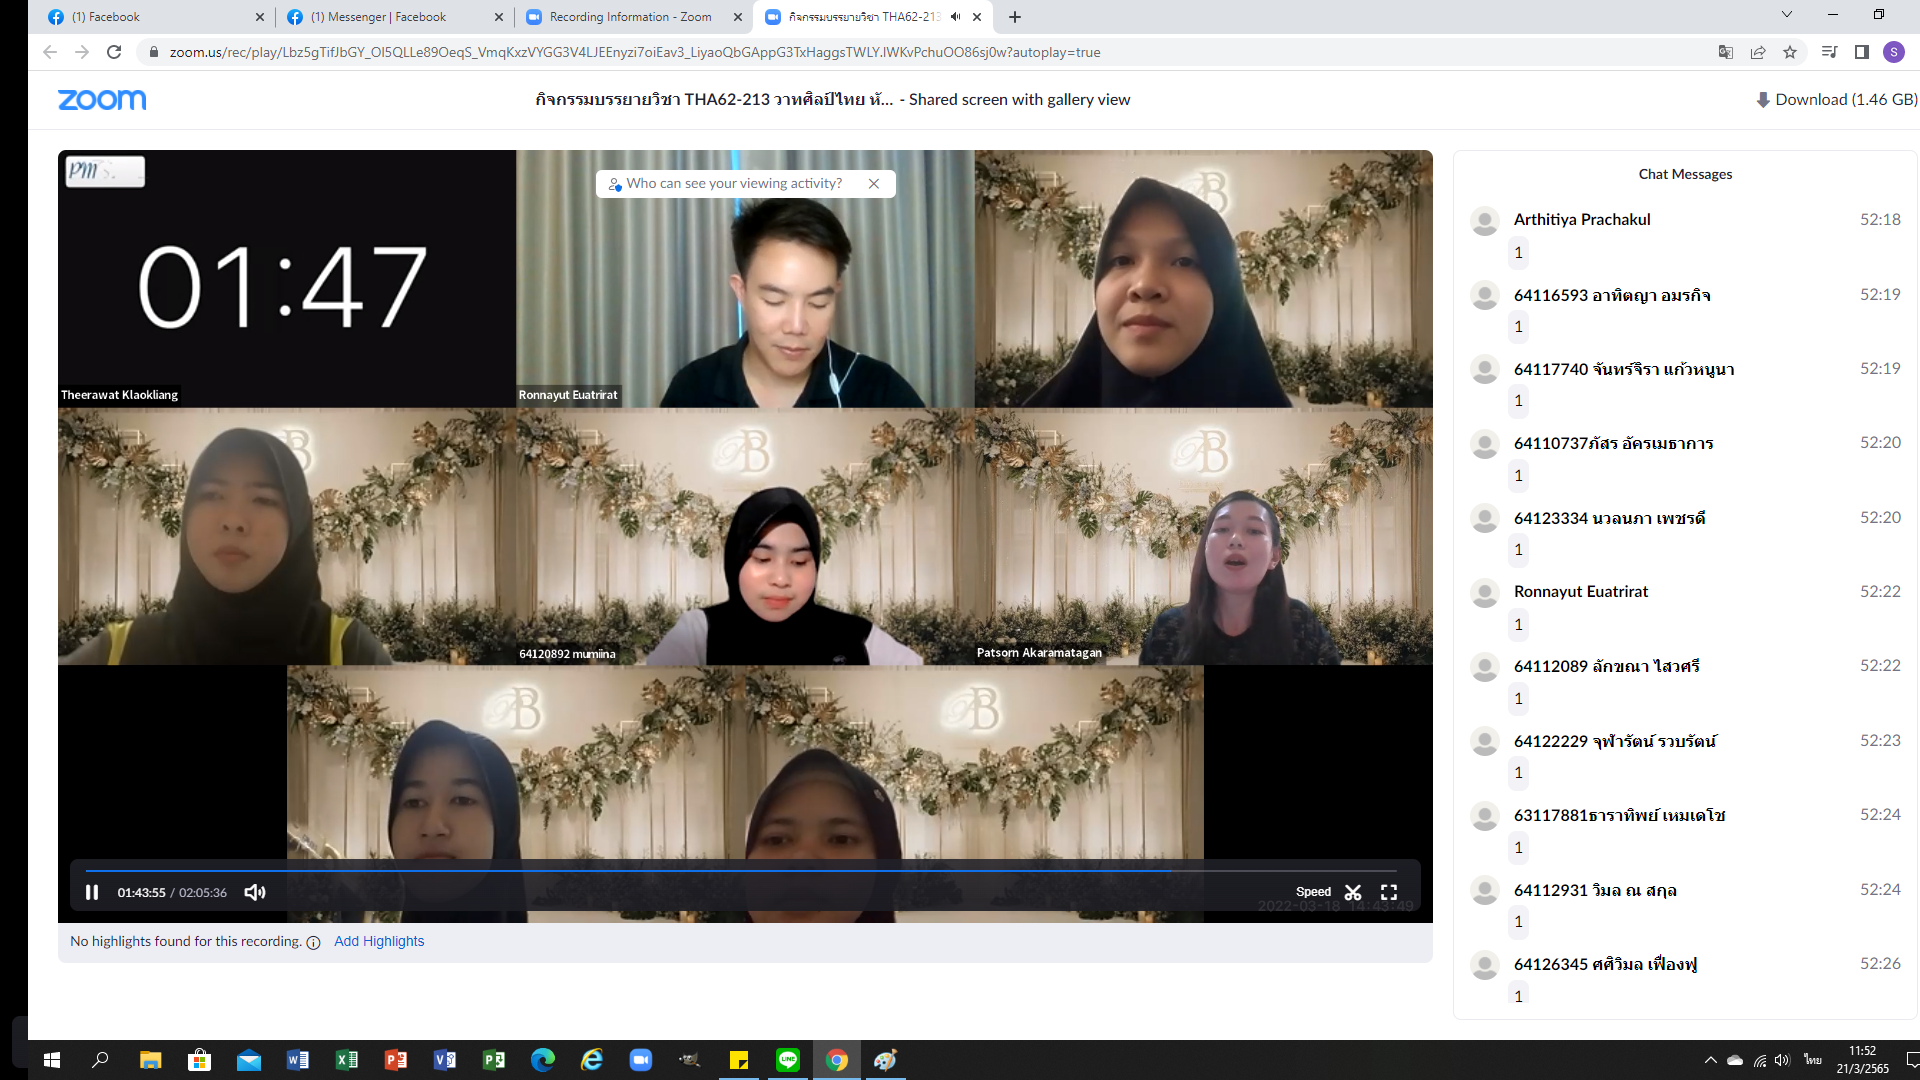
Task: Dismiss the viewing activity popup
Action: tap(874, 184)
